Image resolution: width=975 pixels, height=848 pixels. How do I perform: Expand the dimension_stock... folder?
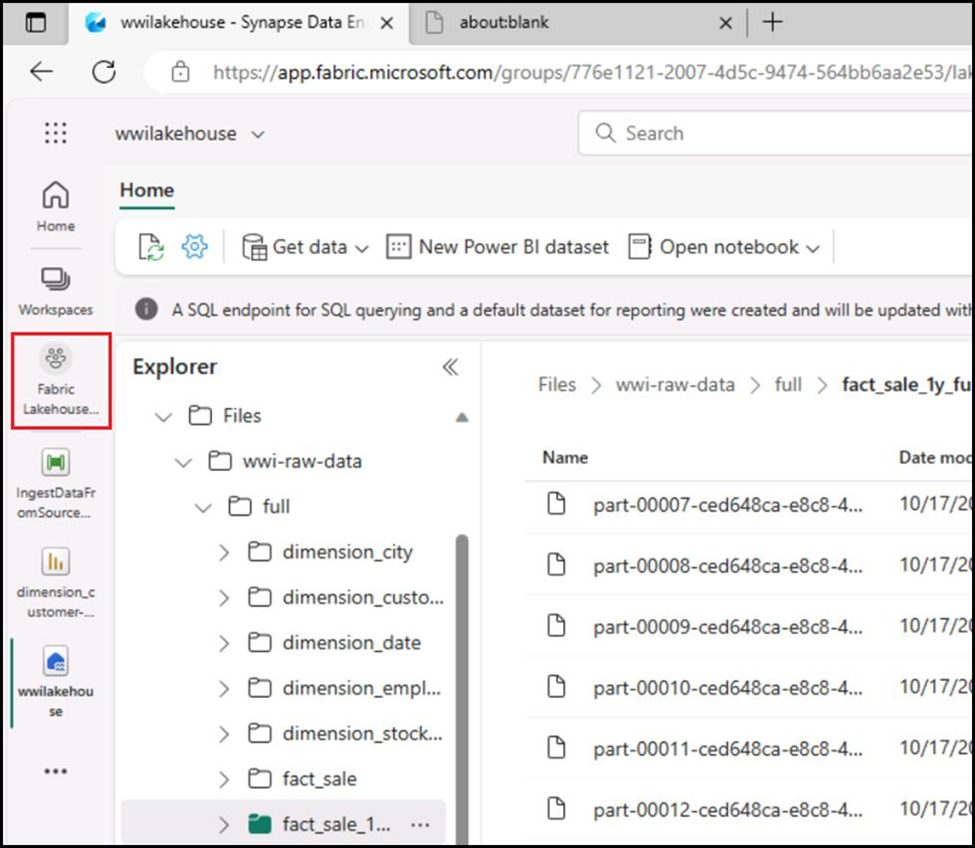(x=224, y=734)
